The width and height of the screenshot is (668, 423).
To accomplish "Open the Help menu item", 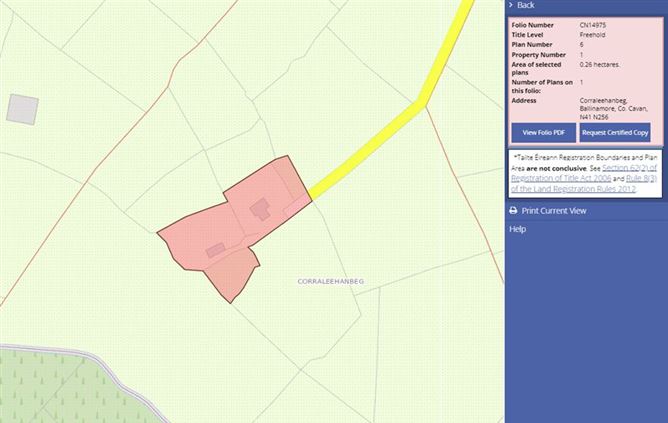I will 518,229.
